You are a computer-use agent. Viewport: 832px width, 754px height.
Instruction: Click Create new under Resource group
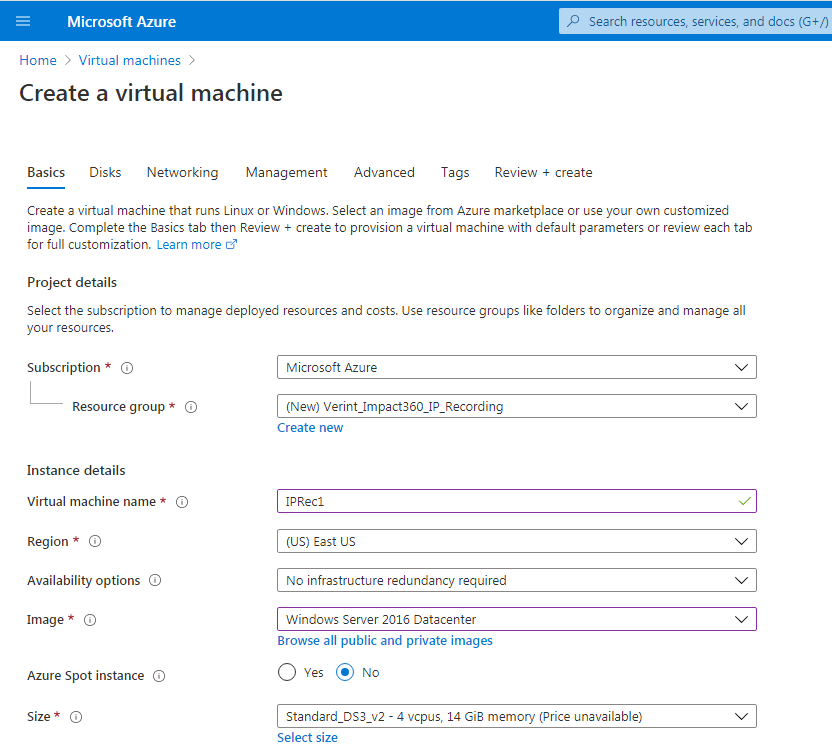pyautogui.click(x=310, y=427)
